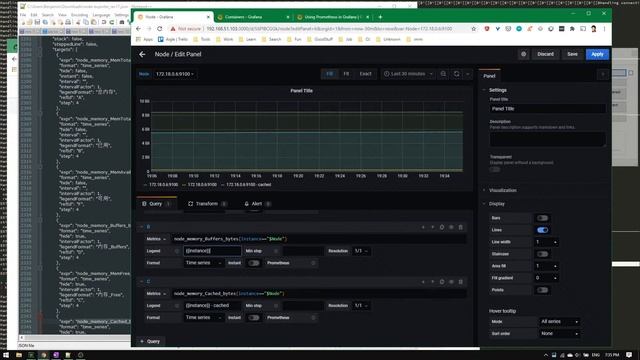Enable the Staircase toggle
The image size is (640, 360).
(x=542, y=254)
